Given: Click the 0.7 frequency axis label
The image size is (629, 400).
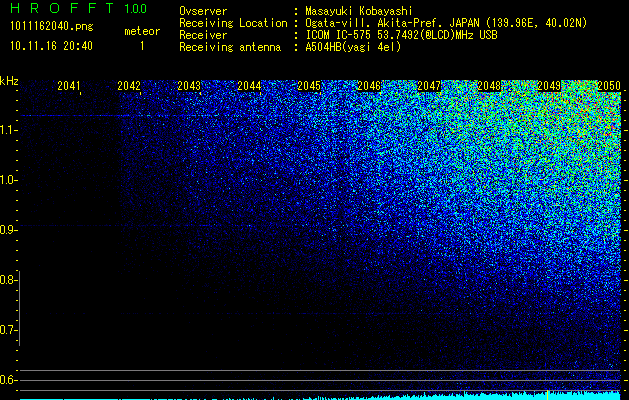Looking at the screenshot, I should [x=7, y=330].
